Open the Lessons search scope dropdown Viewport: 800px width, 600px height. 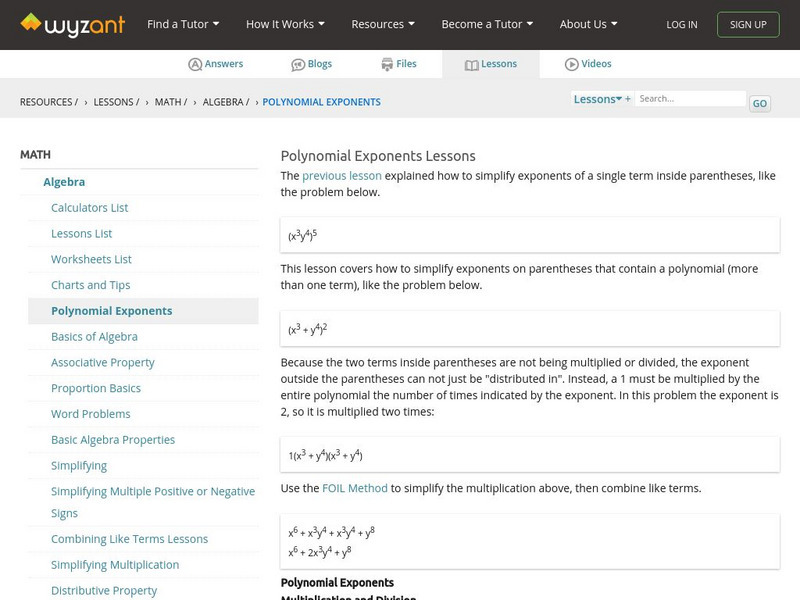599,99
